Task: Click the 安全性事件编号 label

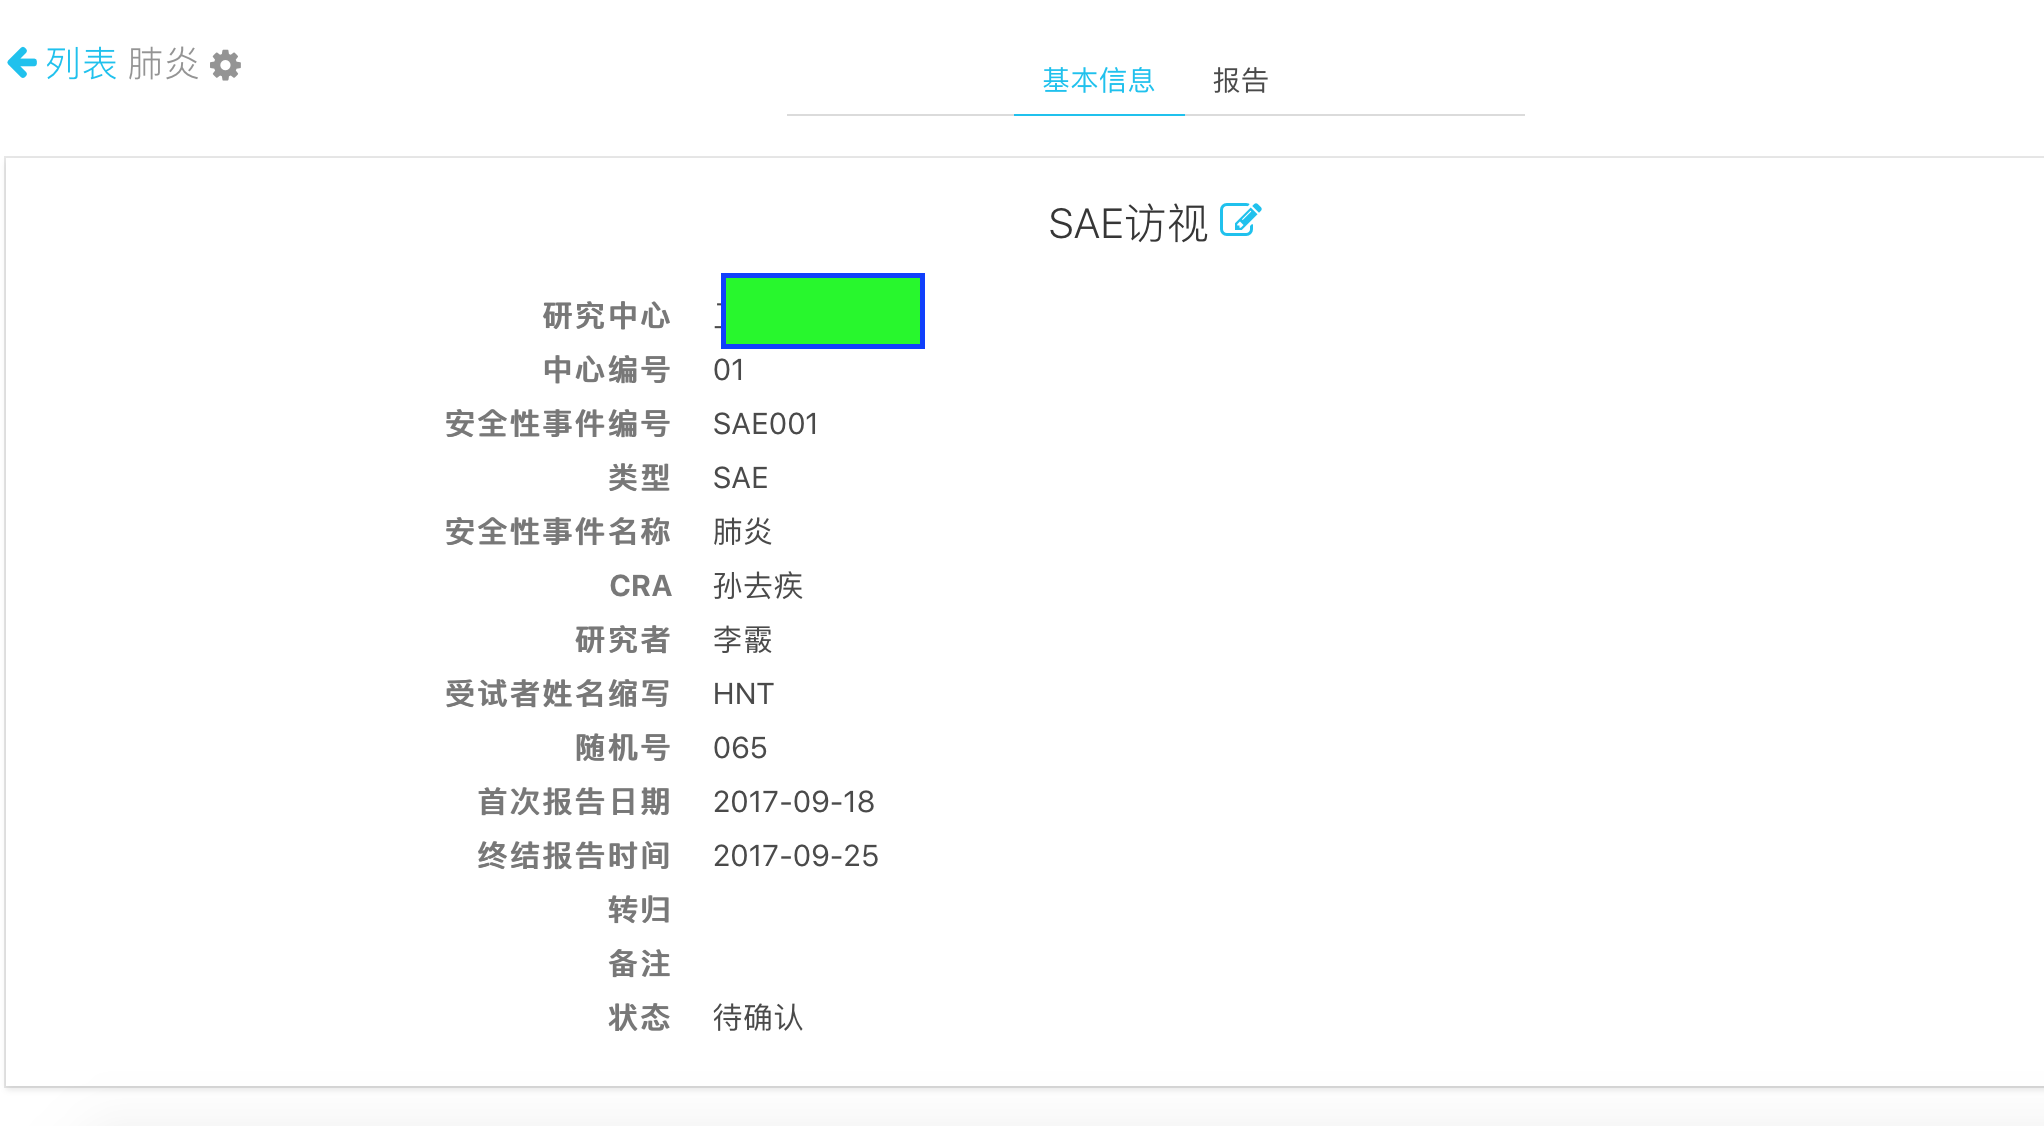Action: 558,424
